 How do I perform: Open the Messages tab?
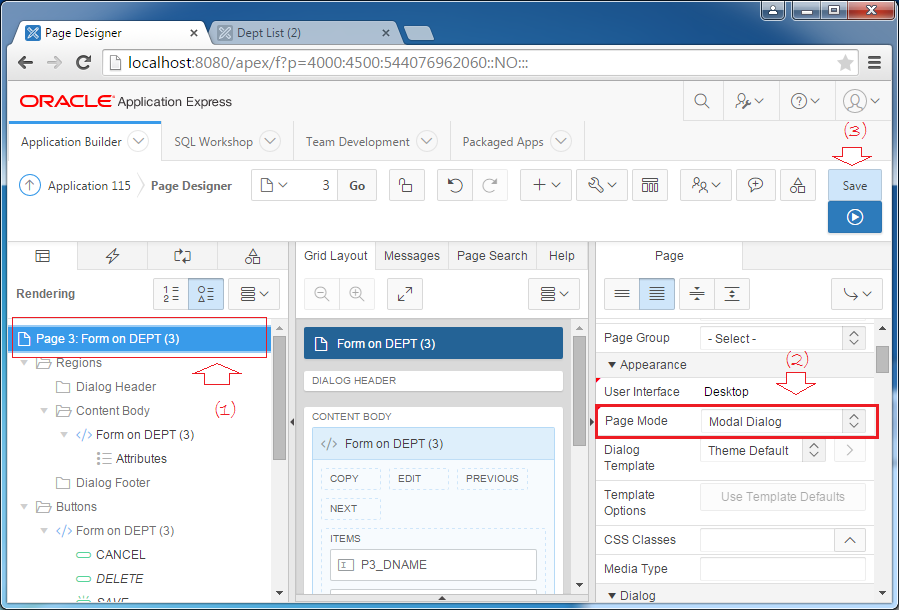[411, 255]
